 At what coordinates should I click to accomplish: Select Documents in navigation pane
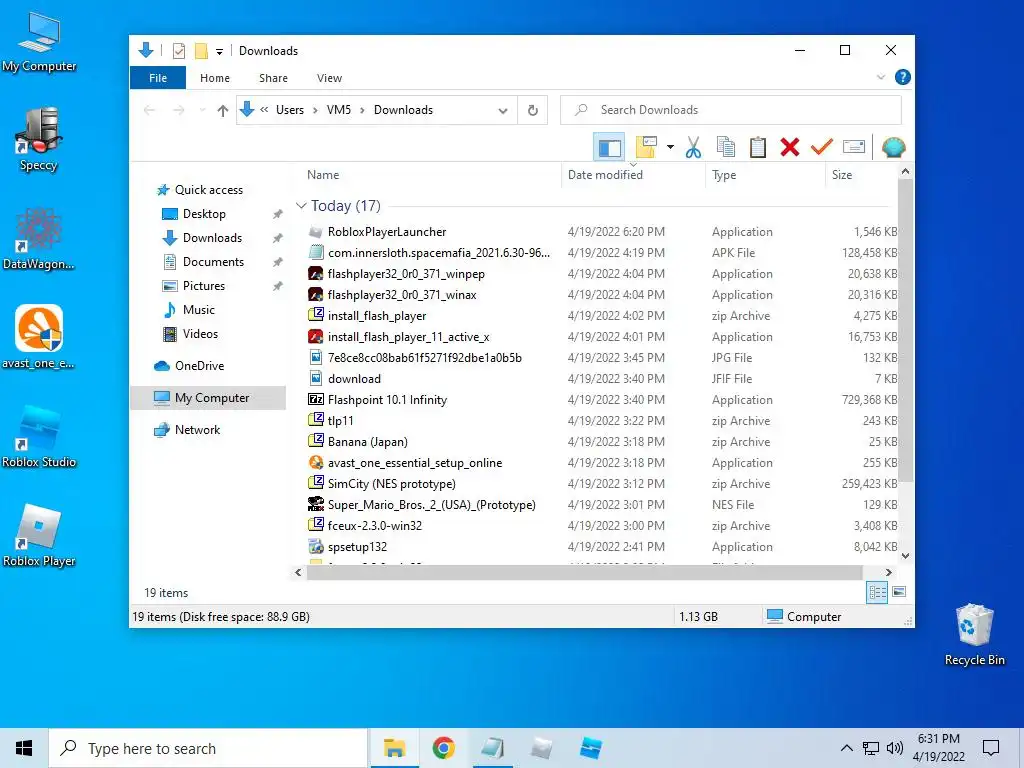point(213,262)
